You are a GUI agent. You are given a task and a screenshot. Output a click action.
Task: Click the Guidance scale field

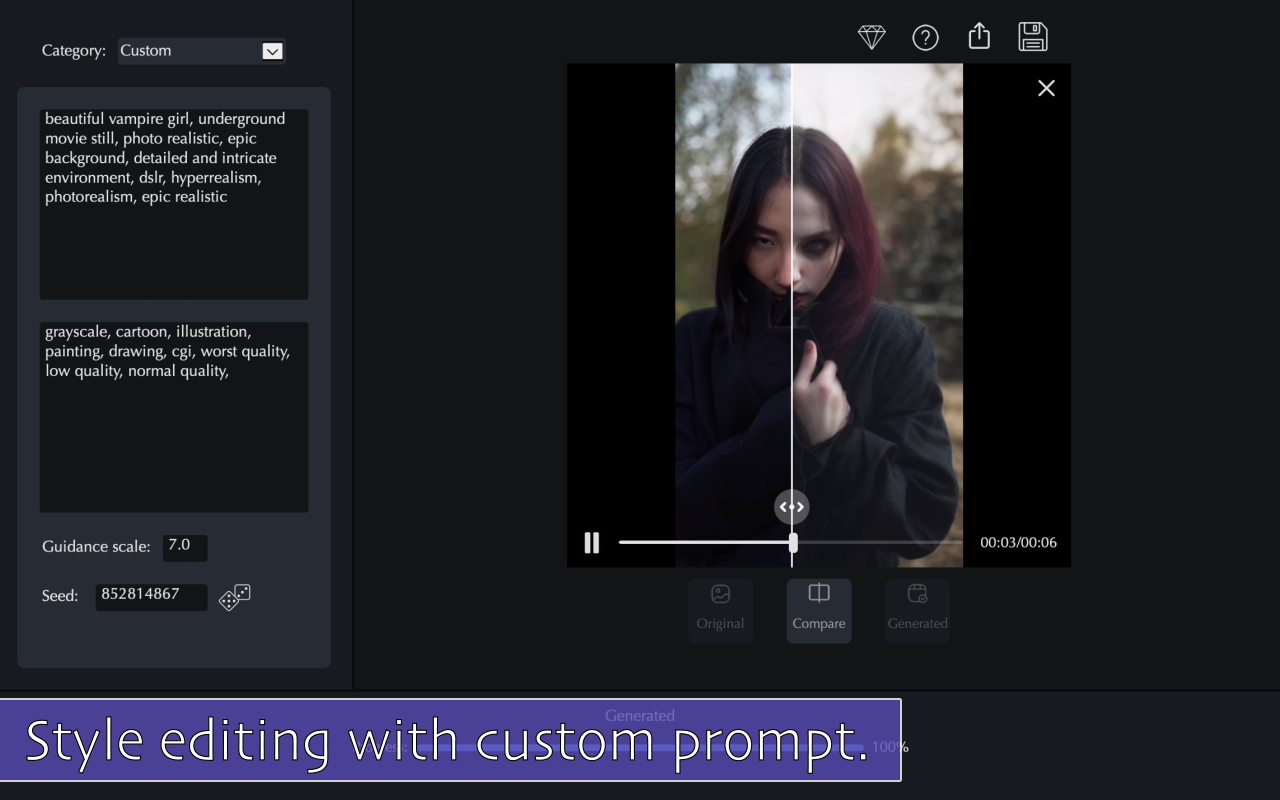tap(185, 547)
